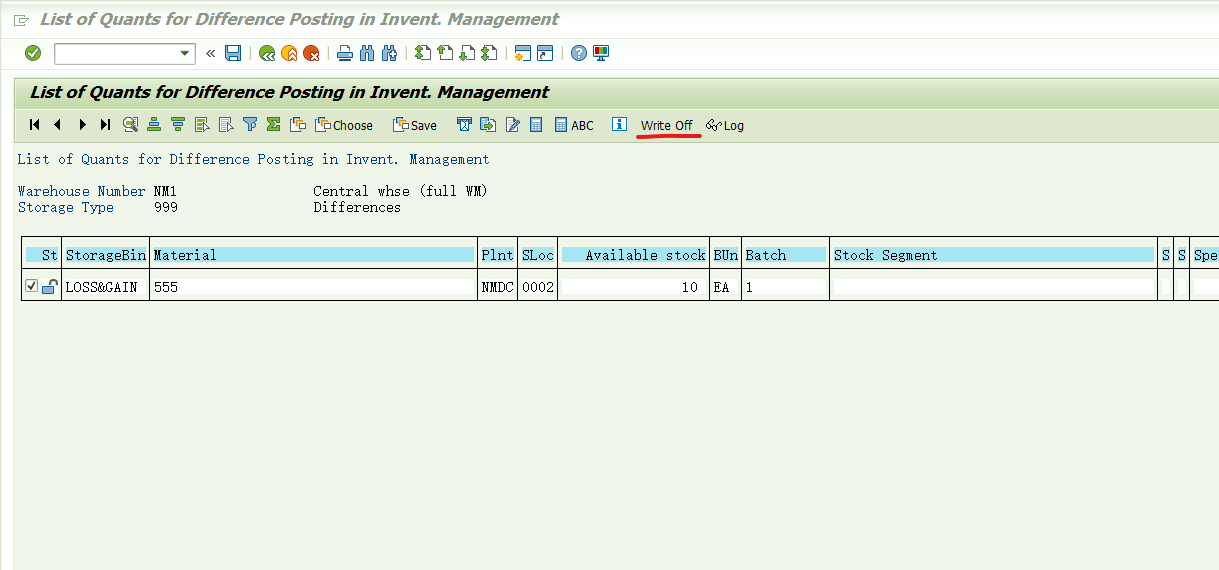Jump to the last column arrow icon

click(x=105, y=125)
